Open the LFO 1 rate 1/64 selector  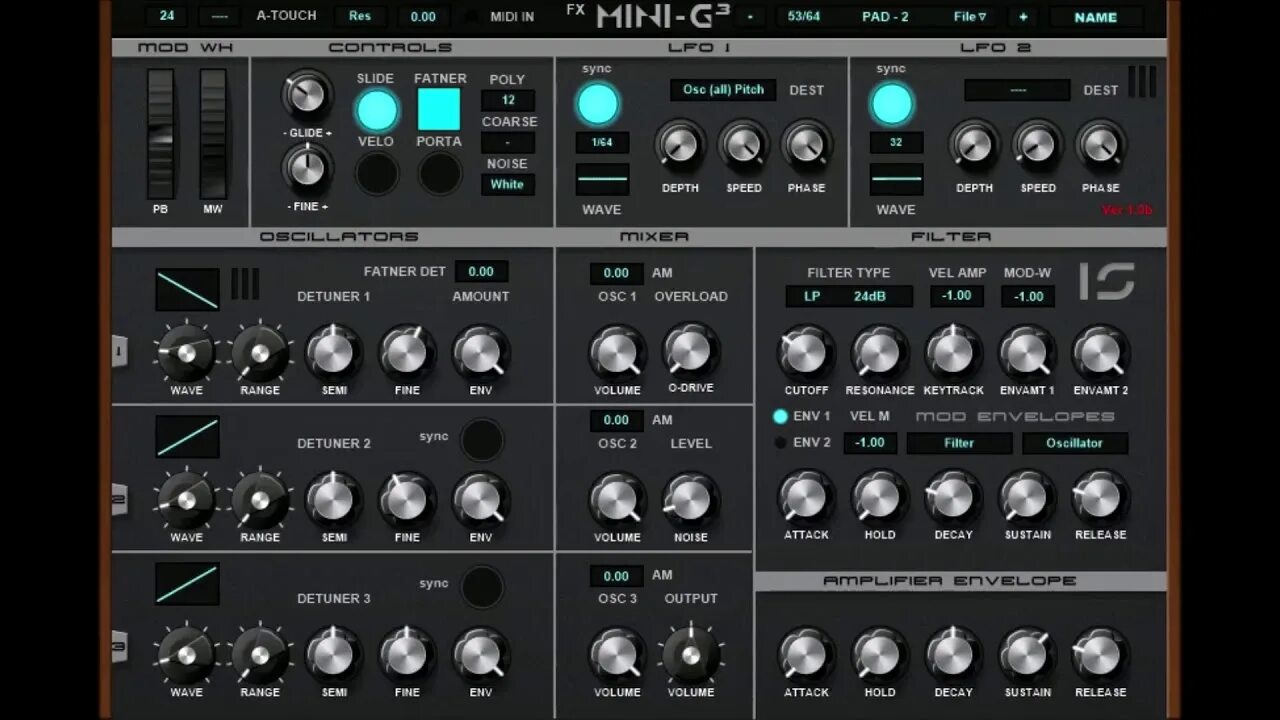(x=602, y=143)
